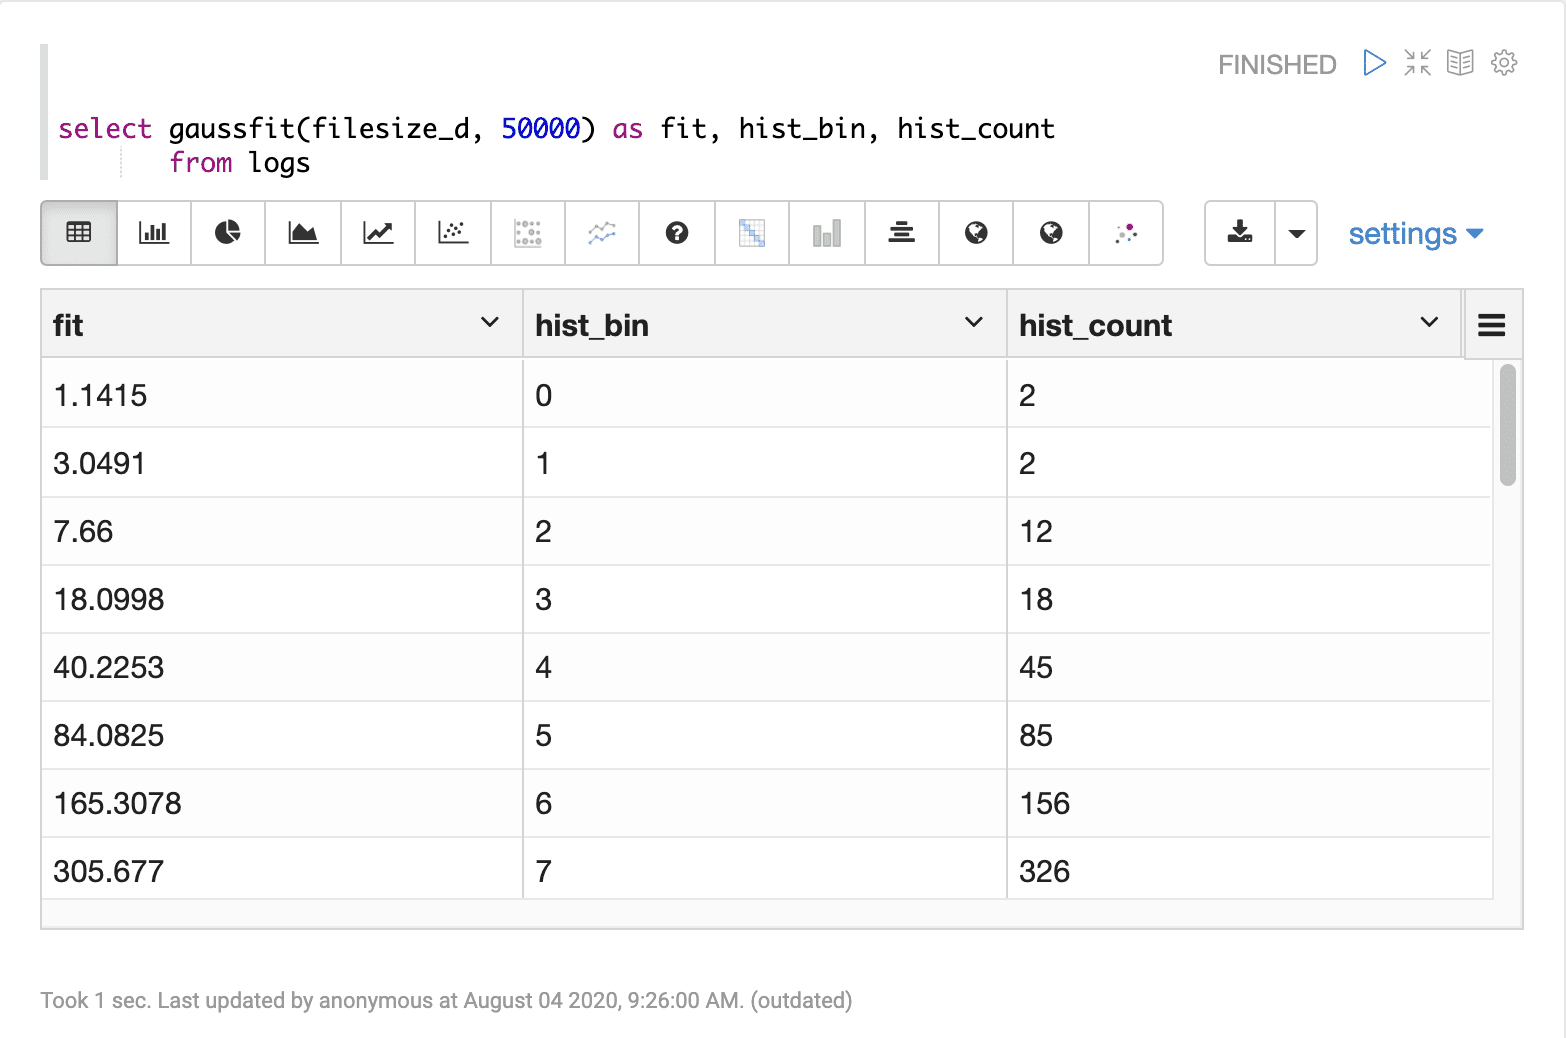Click the help visualization icon
This screenshot has width=1566, height=1038.
(x=677, y=233)
